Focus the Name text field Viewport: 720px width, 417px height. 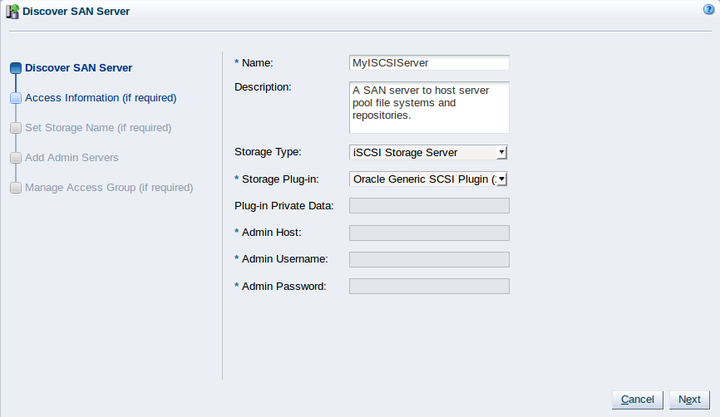click(x=429, y=62)
